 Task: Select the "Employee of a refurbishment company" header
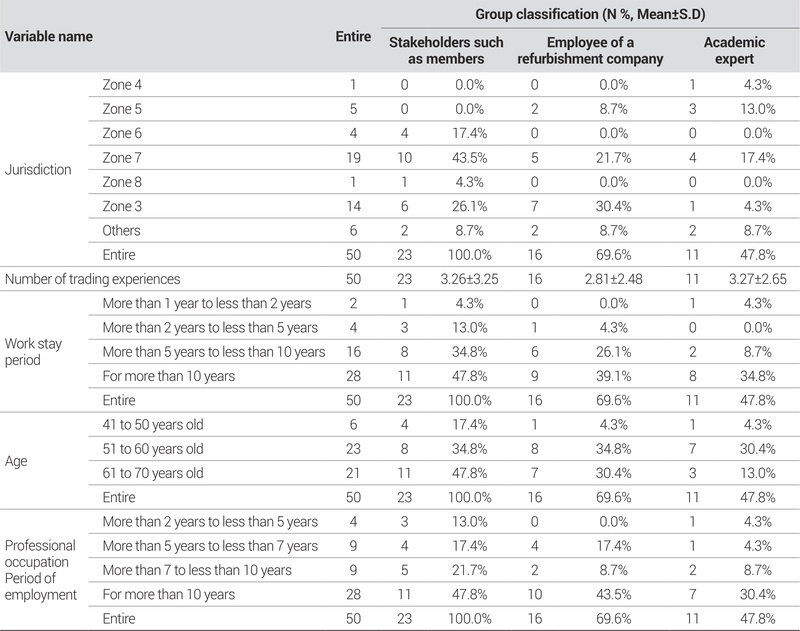[591, 51]
